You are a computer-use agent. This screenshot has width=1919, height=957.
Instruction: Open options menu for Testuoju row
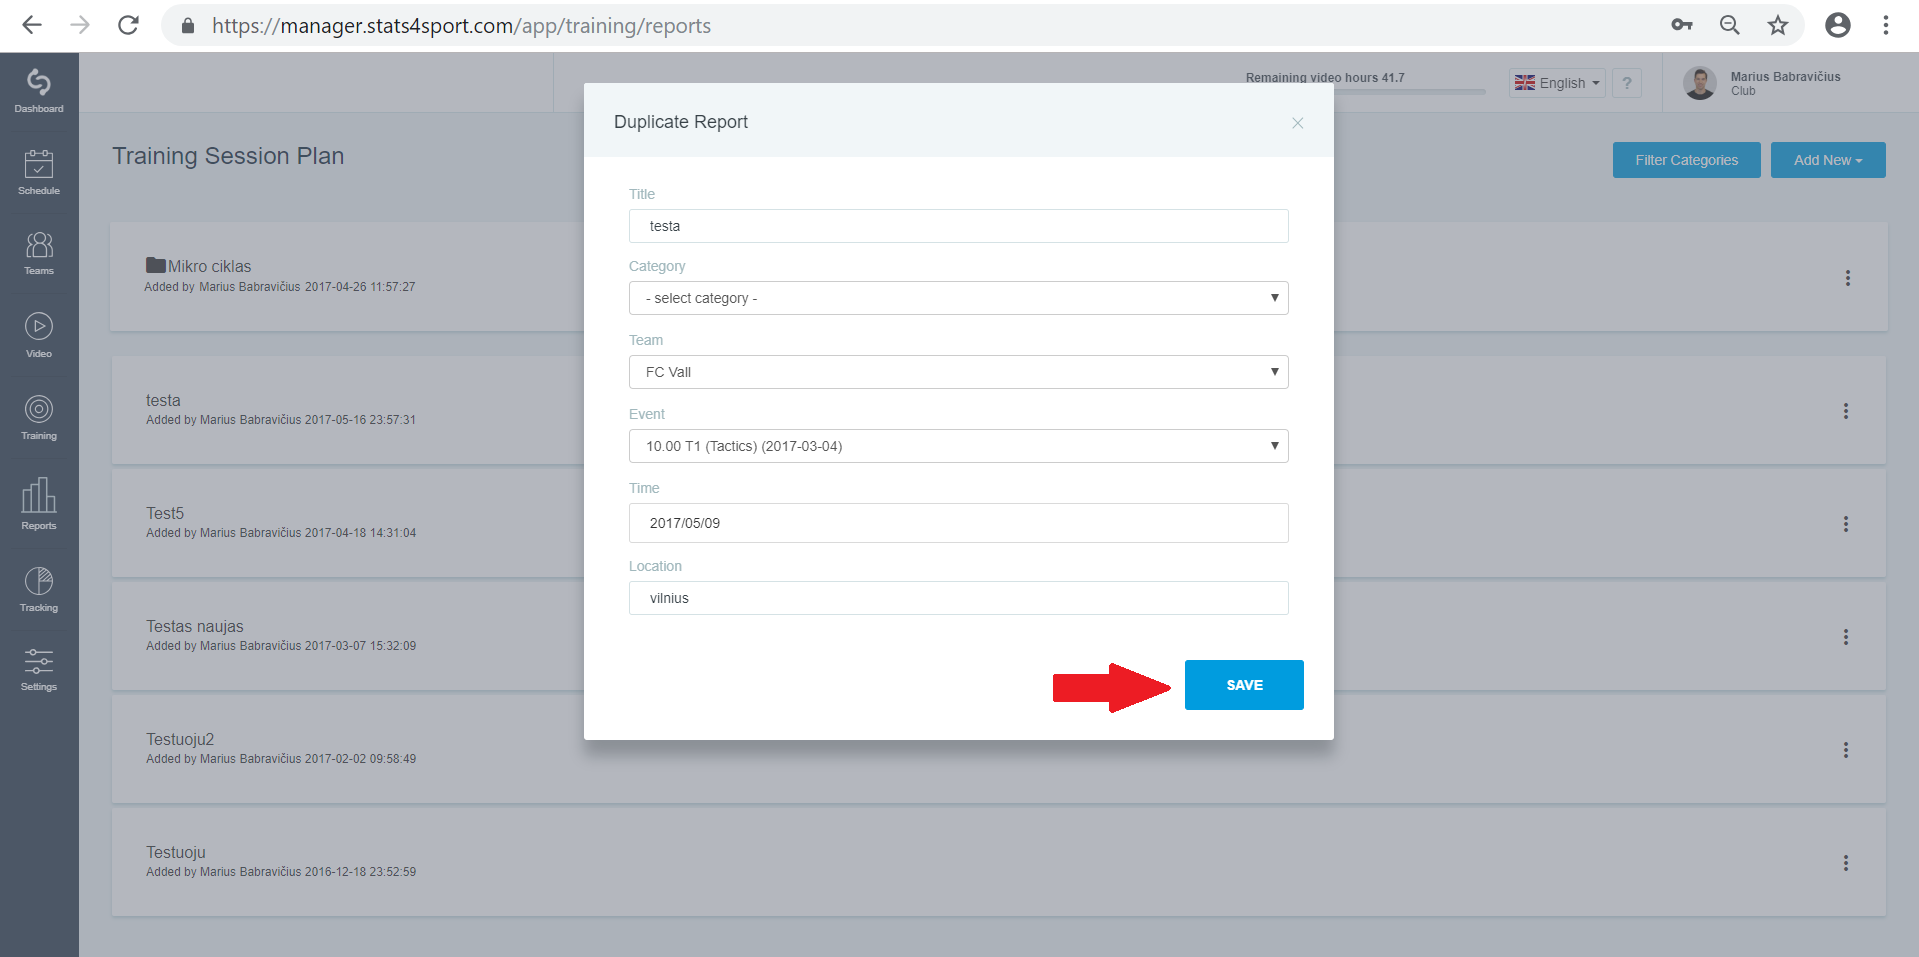1846,863
